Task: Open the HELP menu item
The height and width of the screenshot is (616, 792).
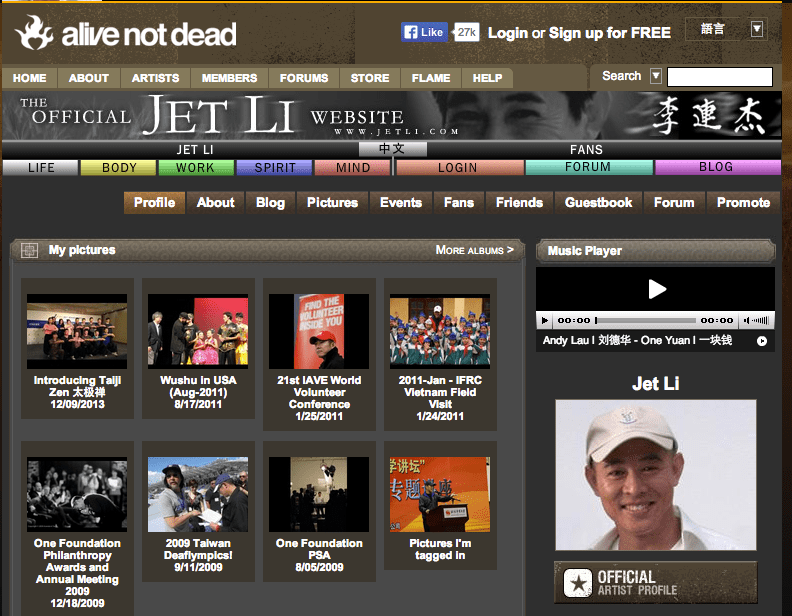Action: [487, 78]
